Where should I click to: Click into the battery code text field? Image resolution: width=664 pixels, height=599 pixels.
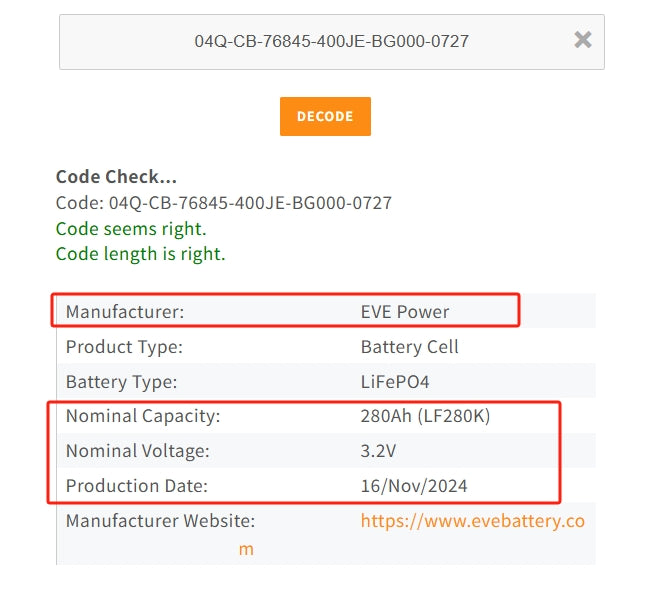coord(331,42)
